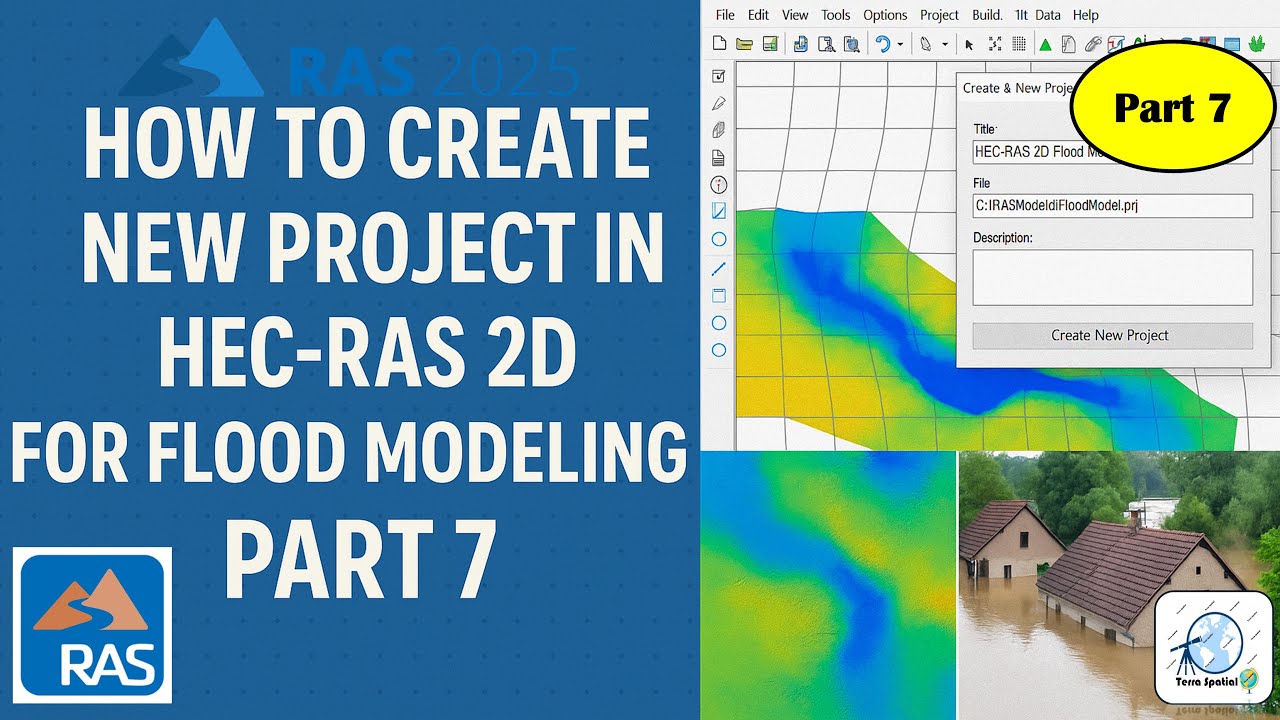Click the blue diagonal-square icon in the left sidebar

[x=718, y=211]
